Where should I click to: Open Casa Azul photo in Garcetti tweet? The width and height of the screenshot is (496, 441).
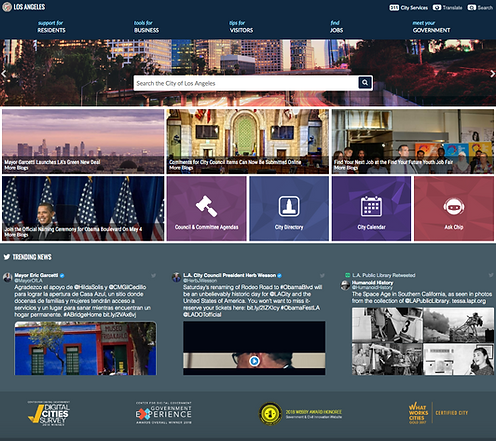(85, 348)
